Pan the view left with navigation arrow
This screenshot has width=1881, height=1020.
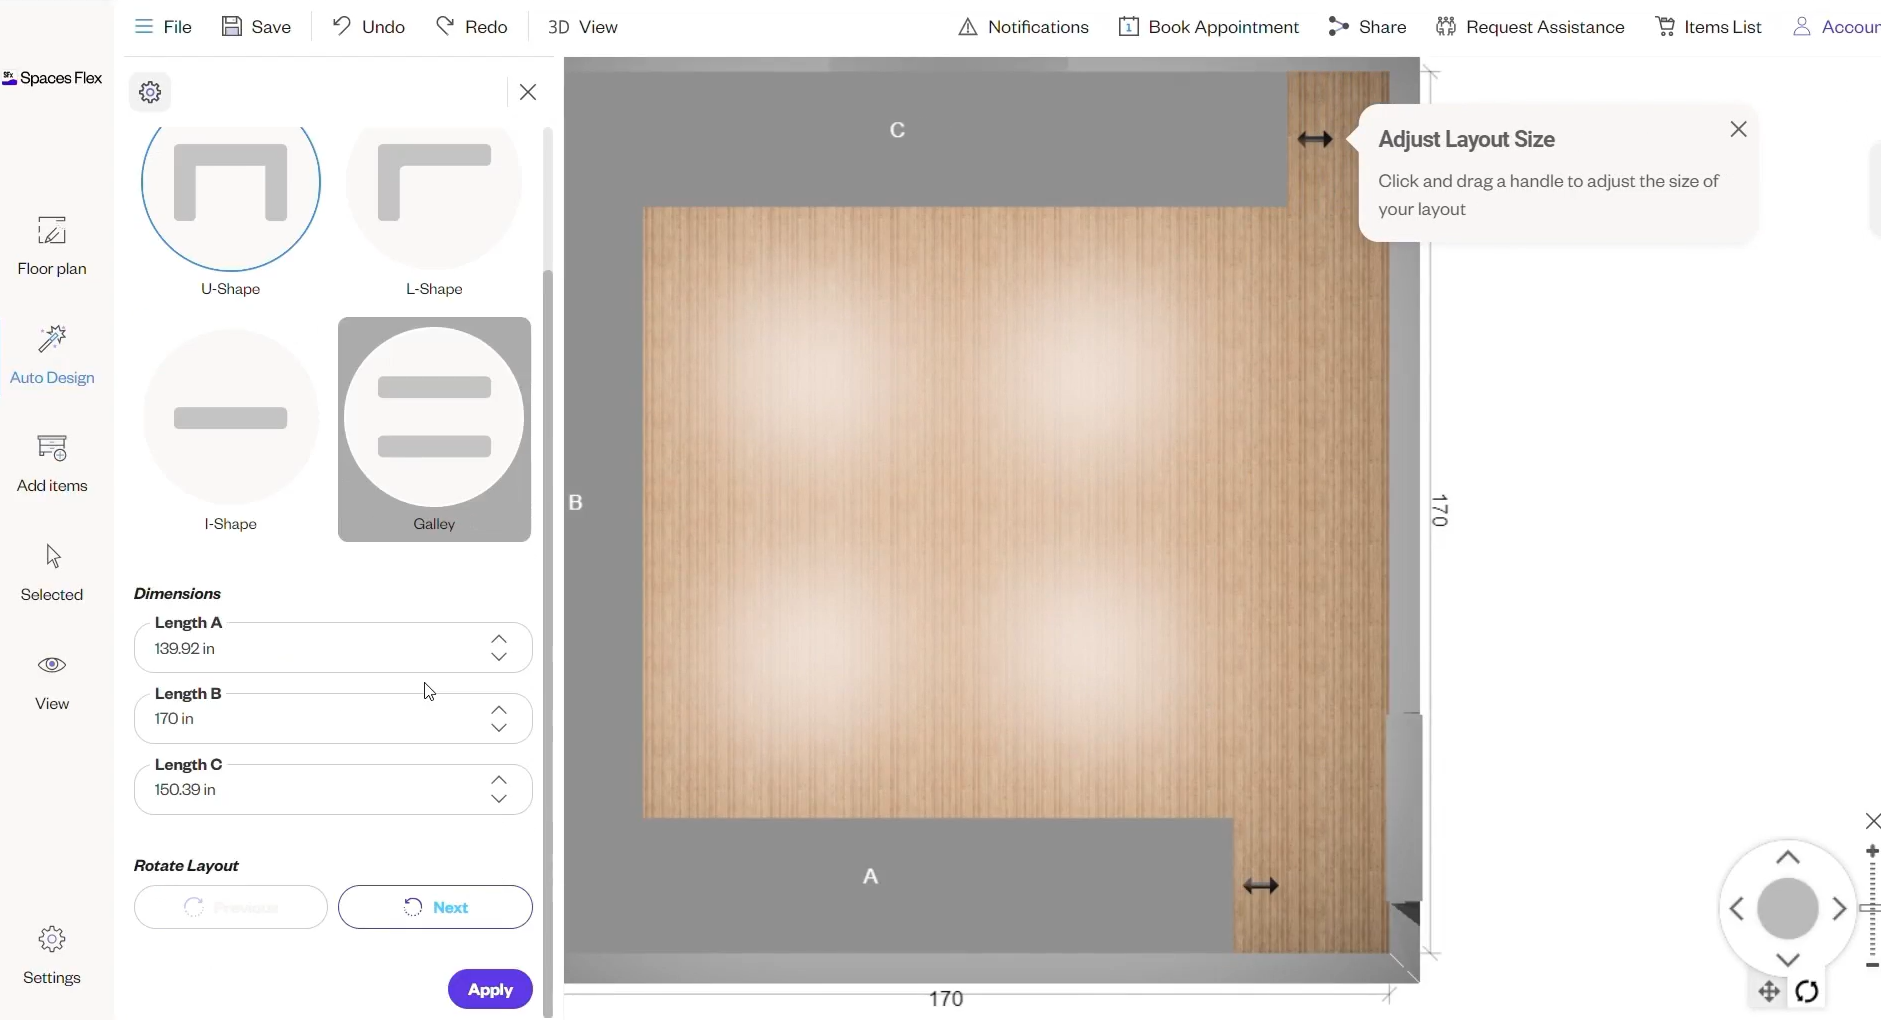tap(1737, 909)
